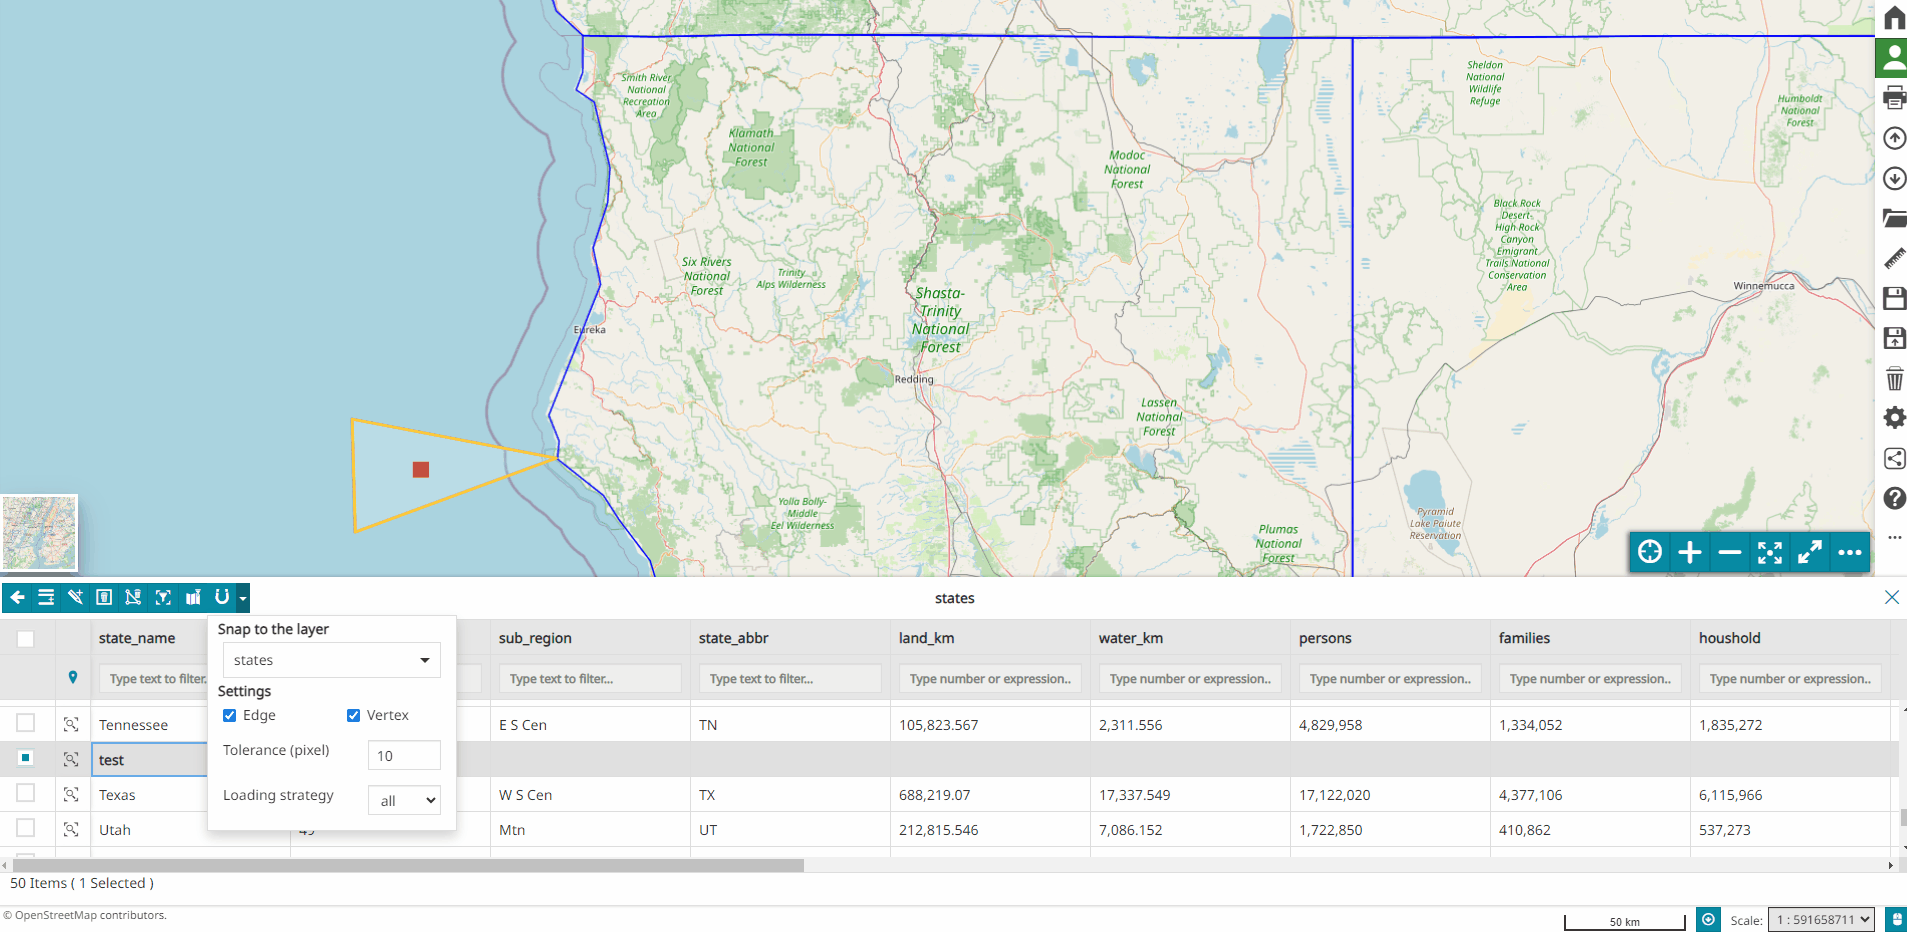Deselect the checkbox on the test row
Viewport: 1907px width, 932px height.
click(25, 758)
